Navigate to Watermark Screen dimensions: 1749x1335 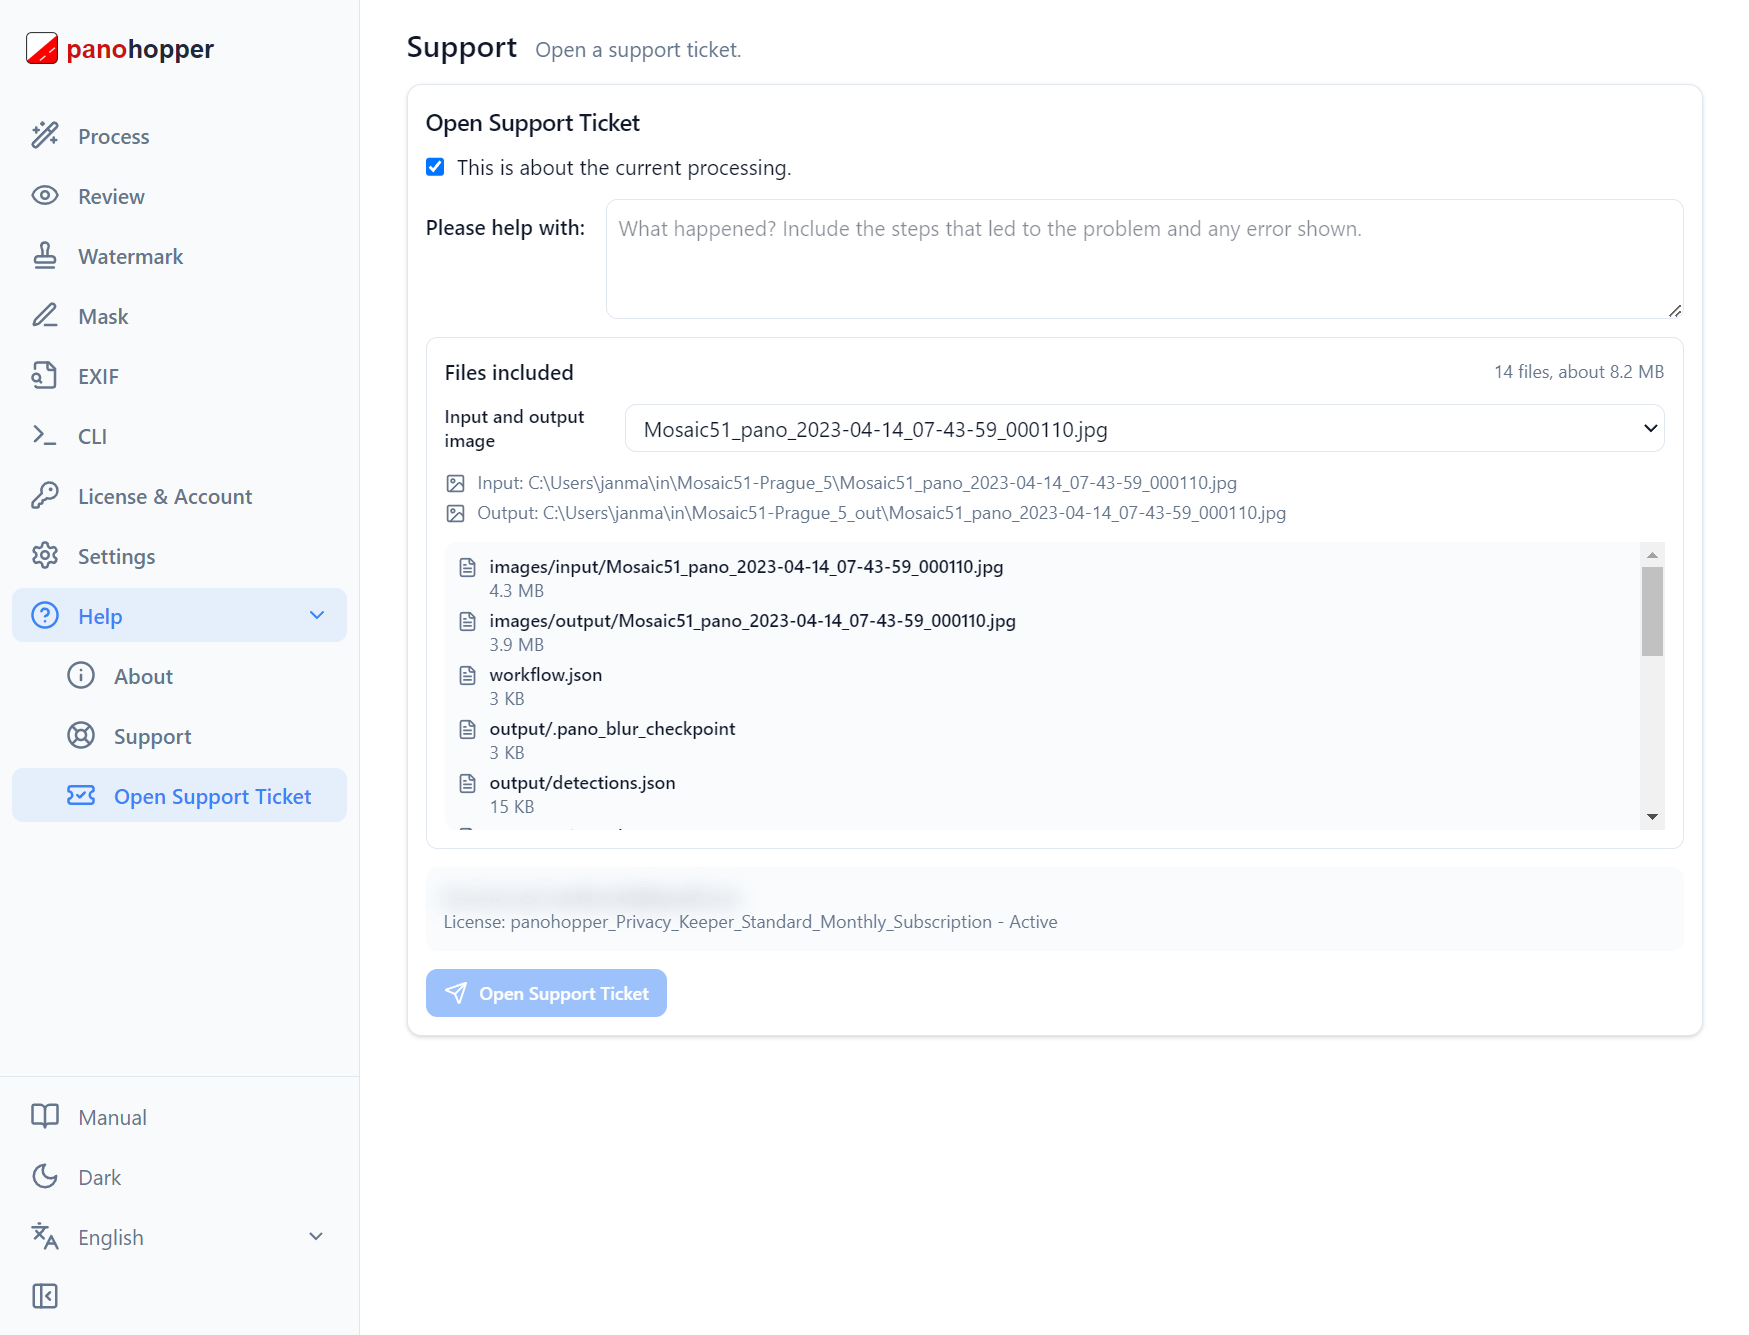pos(179,256)
